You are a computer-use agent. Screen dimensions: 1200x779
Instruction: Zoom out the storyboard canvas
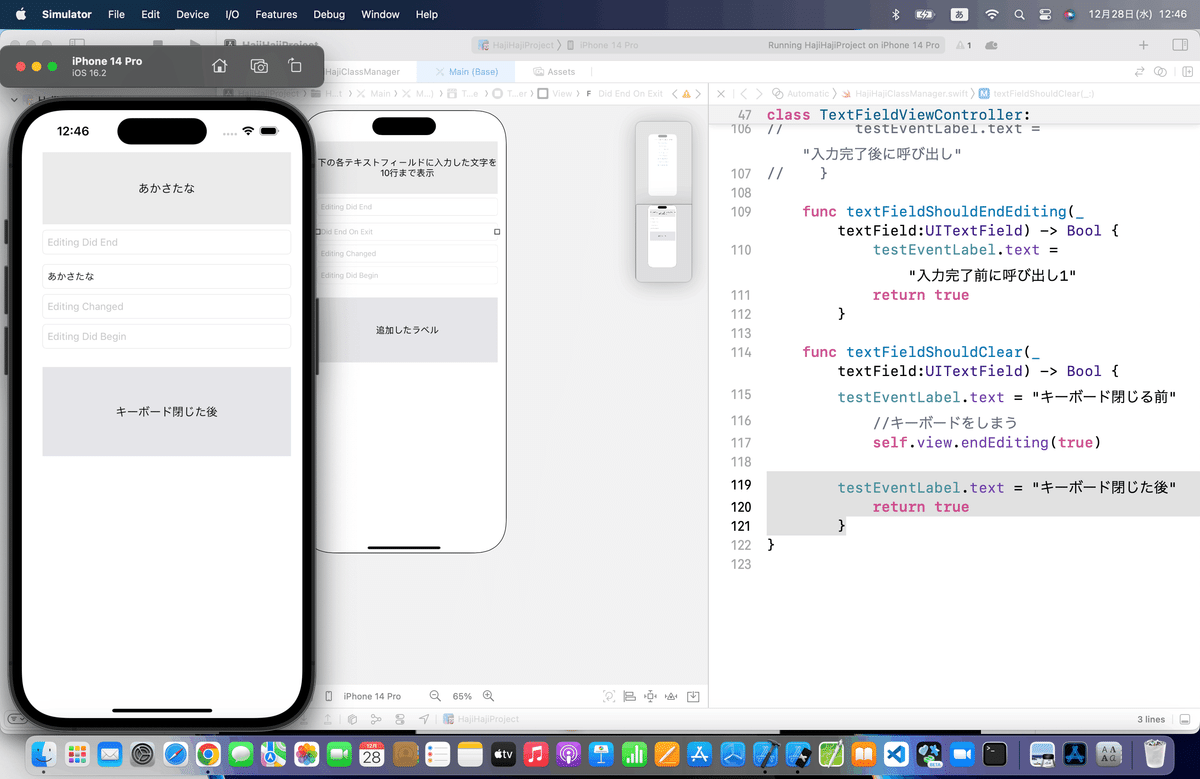(x=435, y=696)
